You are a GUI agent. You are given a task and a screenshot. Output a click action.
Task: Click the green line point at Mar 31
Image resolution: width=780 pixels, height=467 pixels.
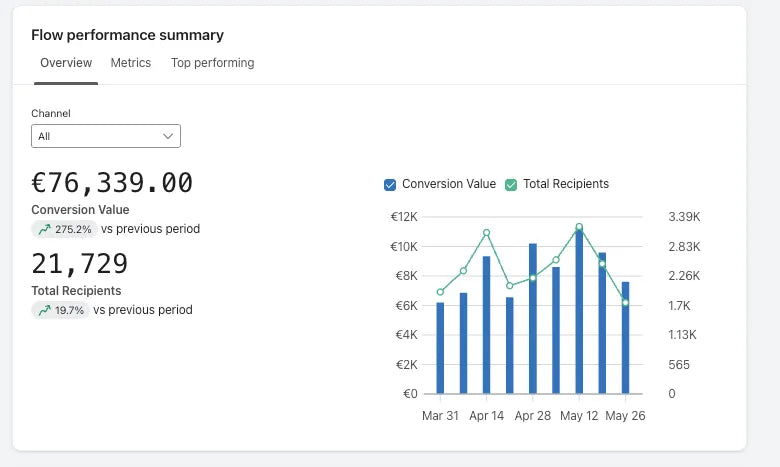tap(440, 292)
